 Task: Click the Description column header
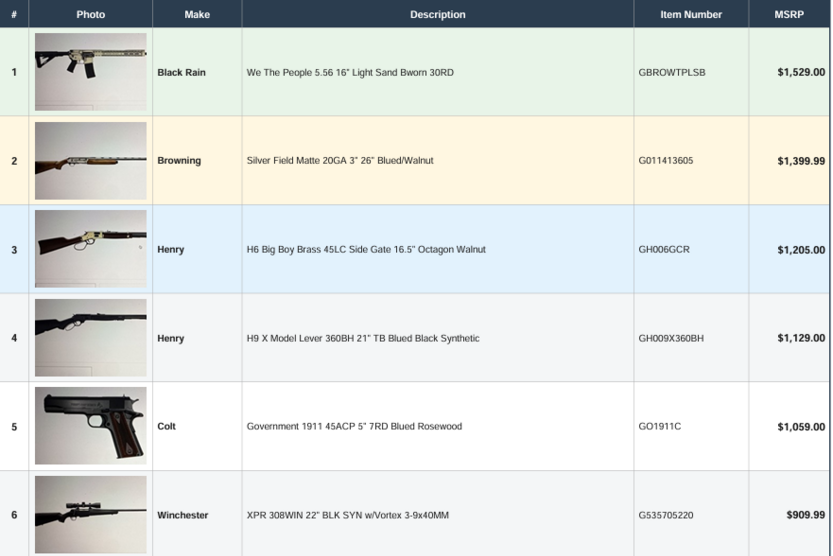click(x=438, y=14)
